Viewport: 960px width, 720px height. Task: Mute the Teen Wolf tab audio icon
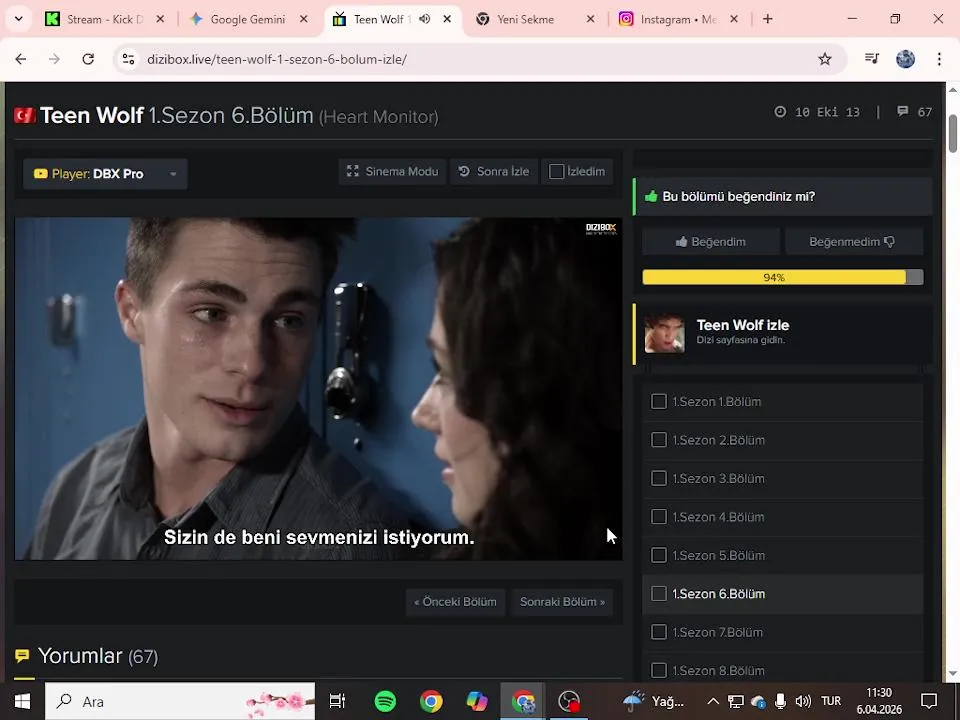425,19
